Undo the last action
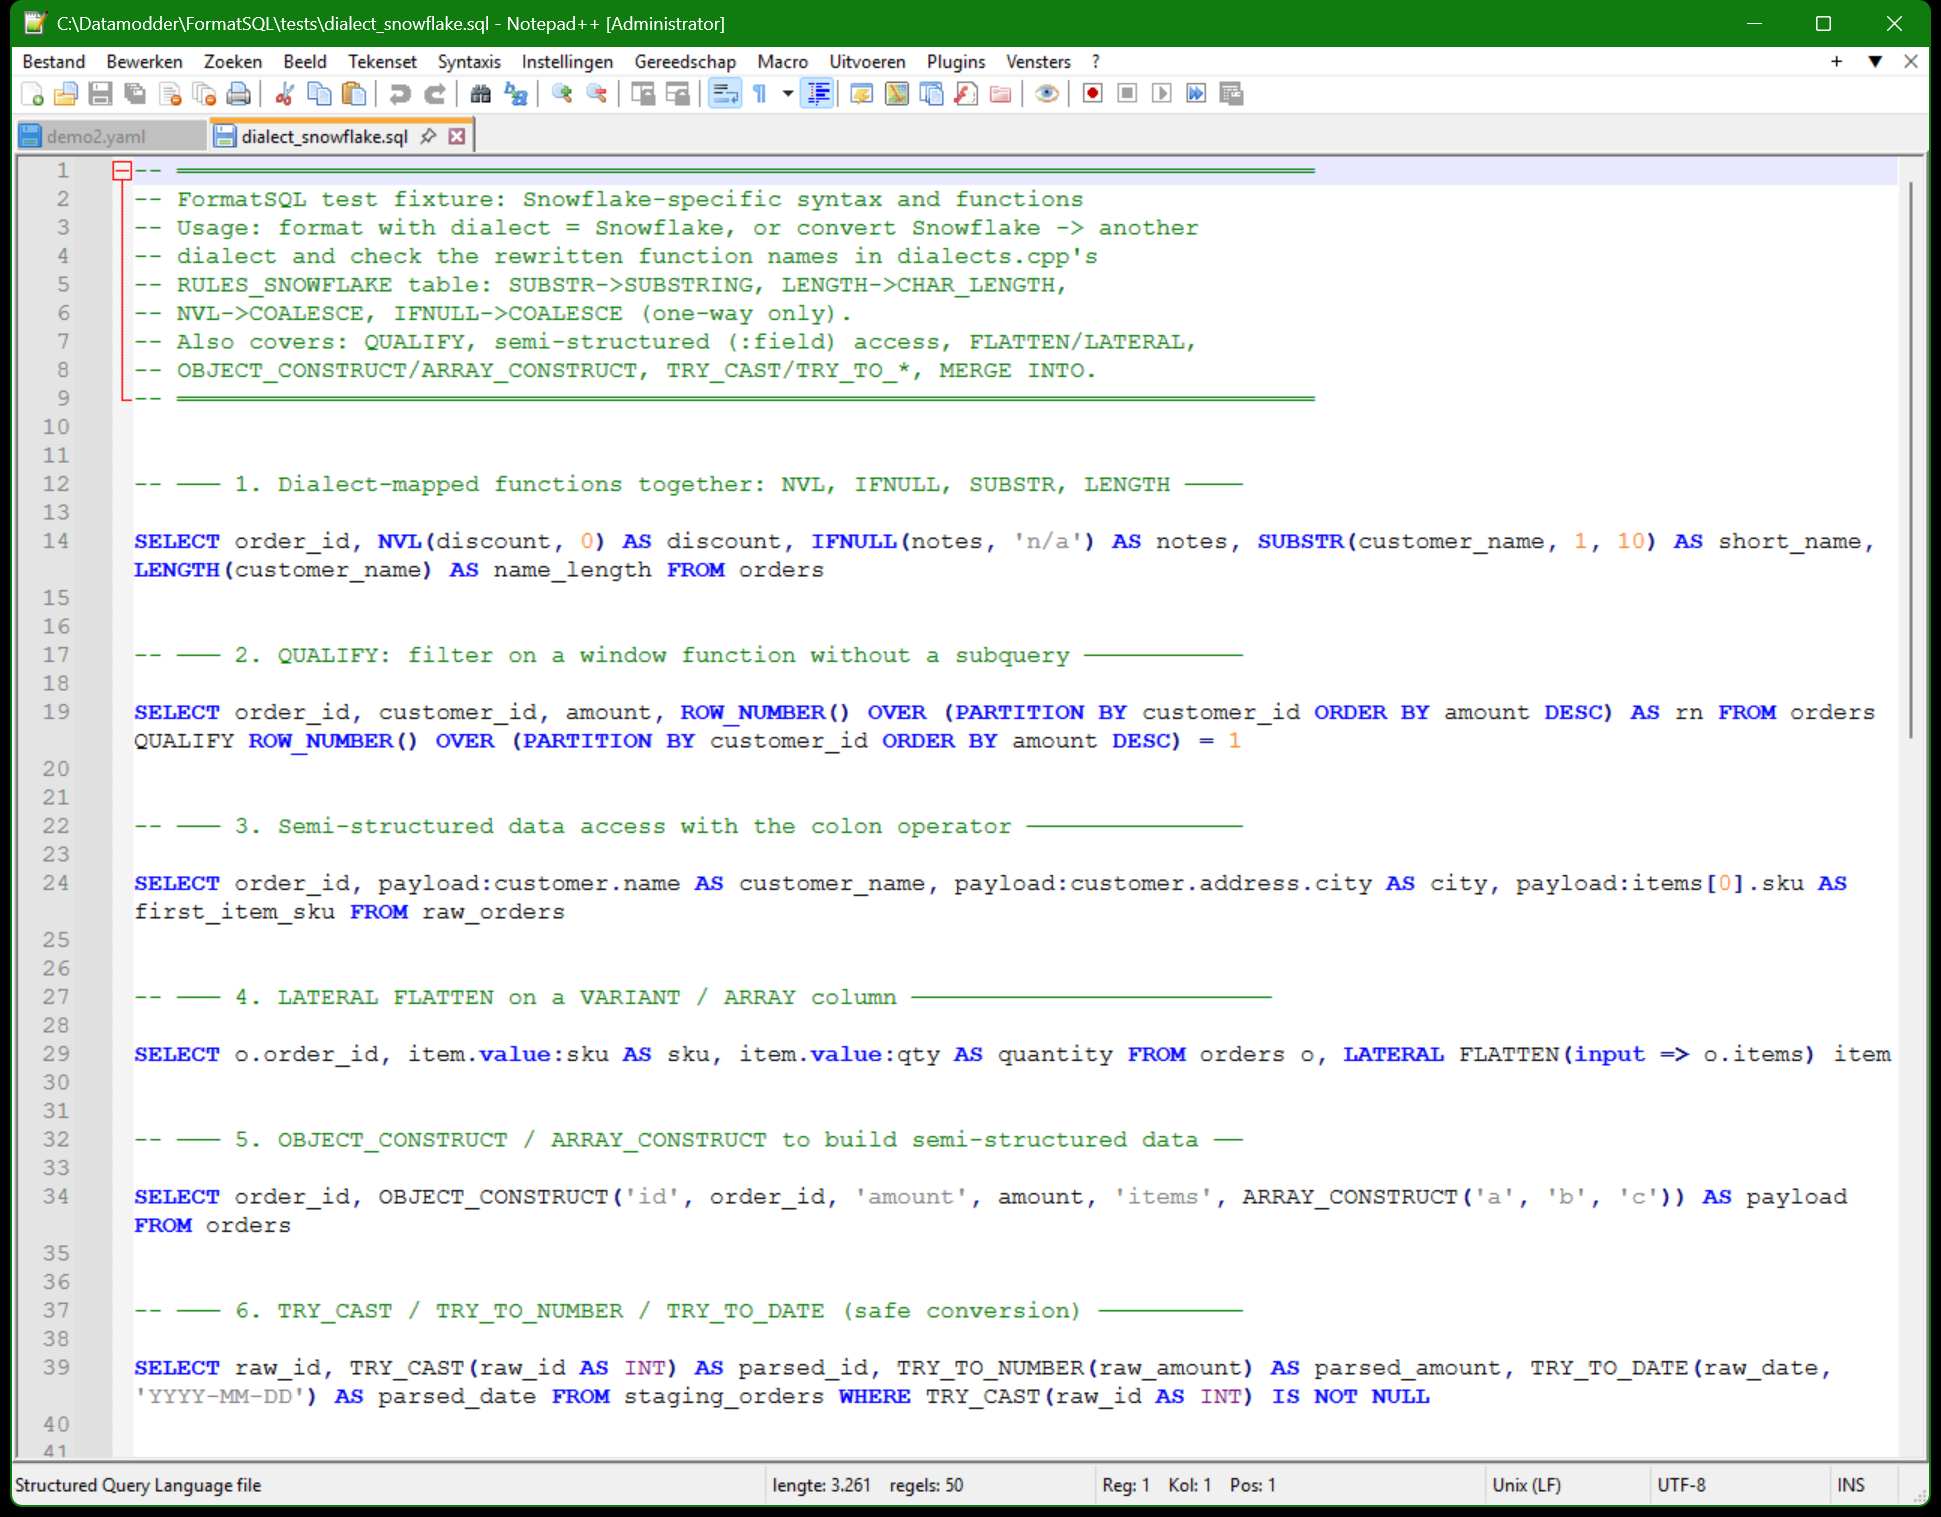1941x1517 pixels. 400,94
